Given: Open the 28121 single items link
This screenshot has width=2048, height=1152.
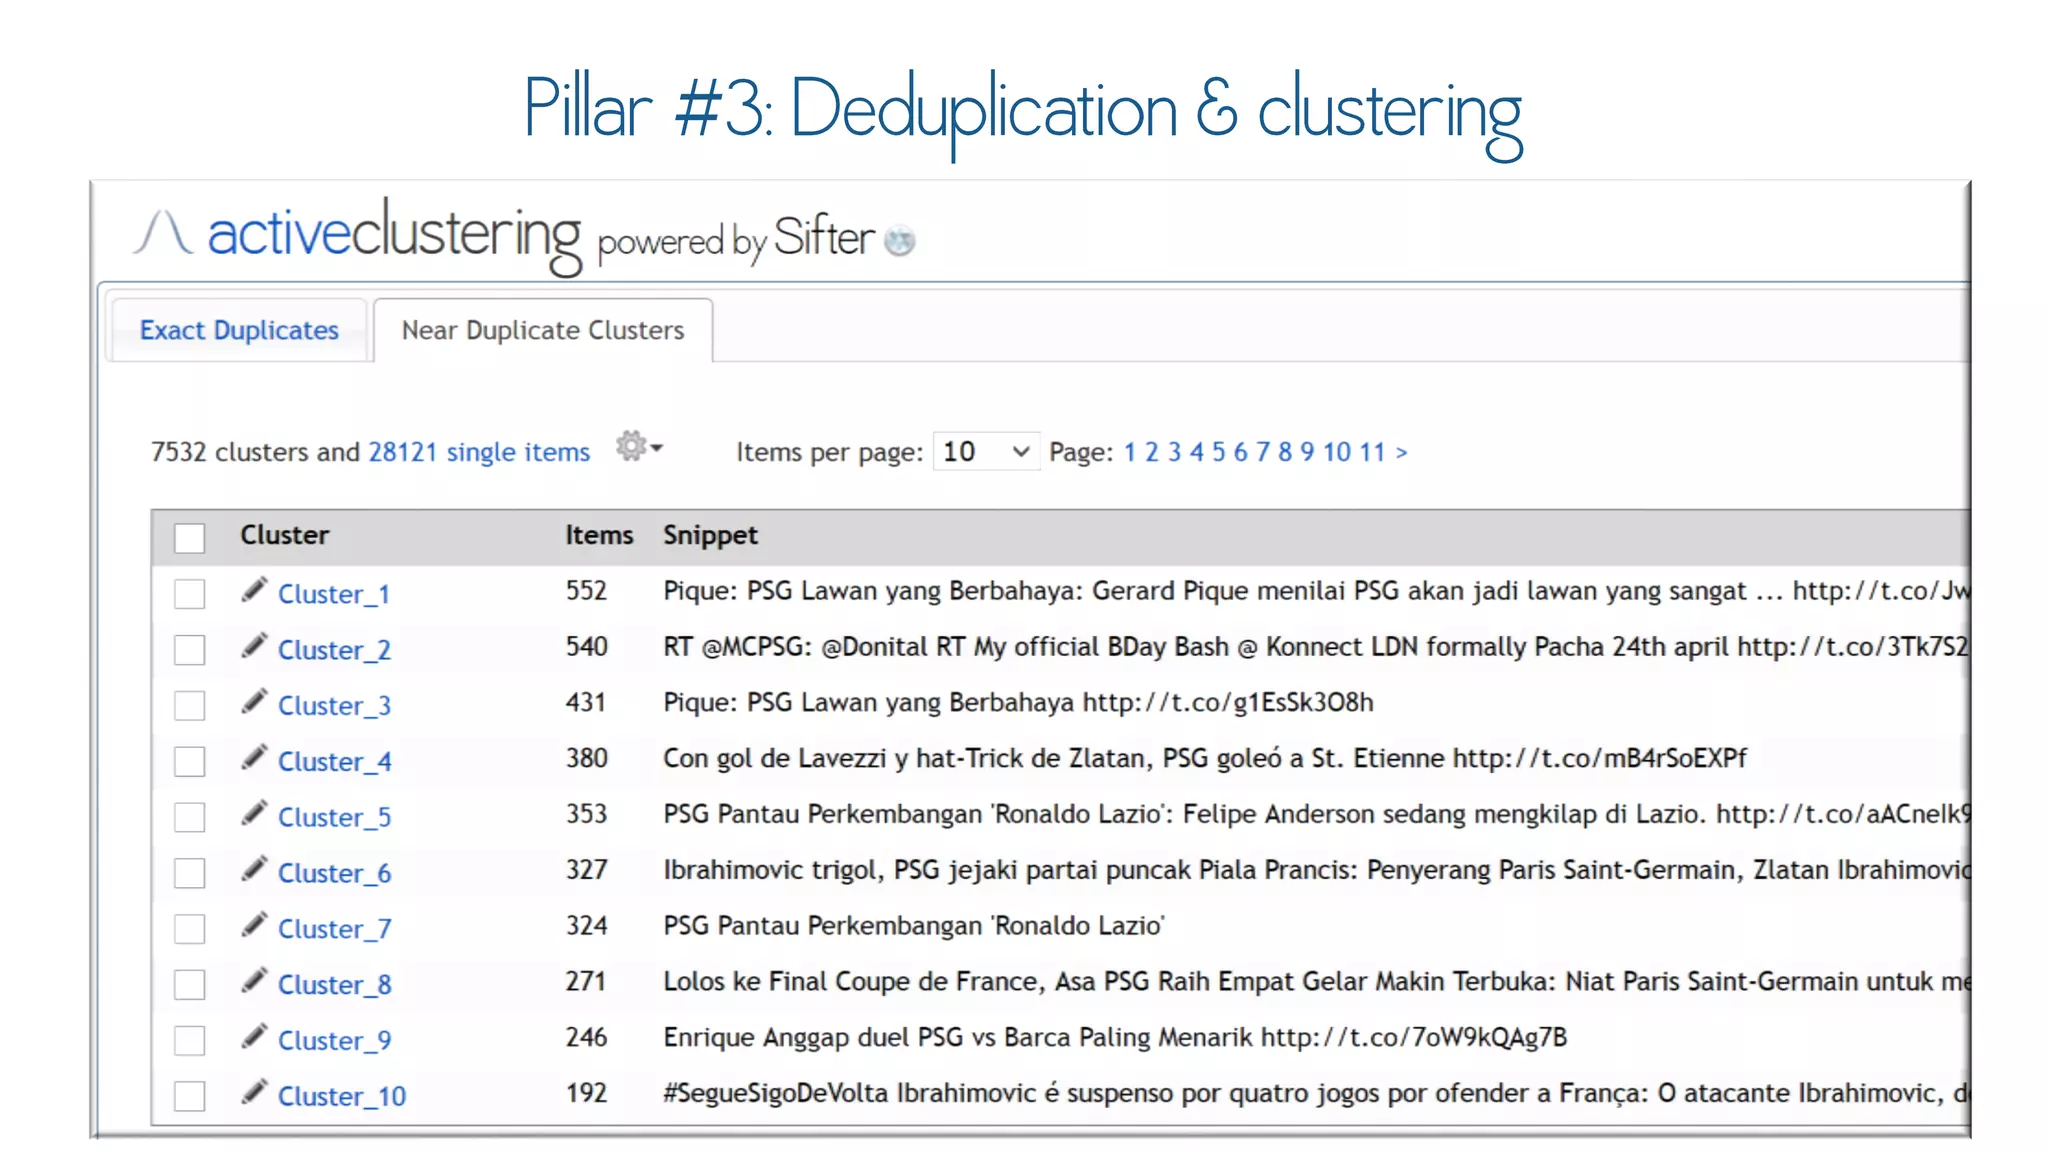Looking at the screenshot, I should point(479,452).
